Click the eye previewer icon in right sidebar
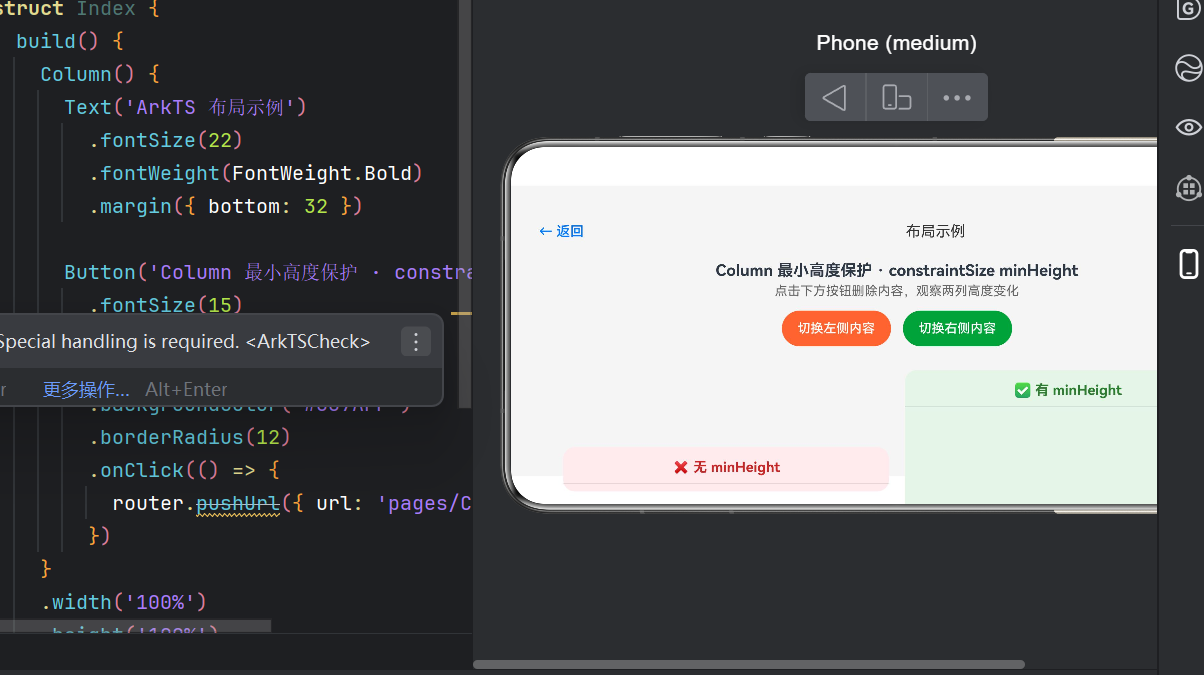The height and width of the screenshot is (675, 1204). click(x=1188, y=127)
